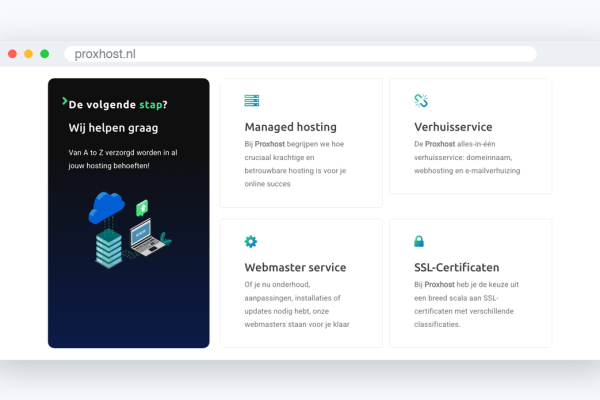This screenshot has height=400, width=600.
Task: Click the Verhuisservice chain link icon
Action: 421,101
